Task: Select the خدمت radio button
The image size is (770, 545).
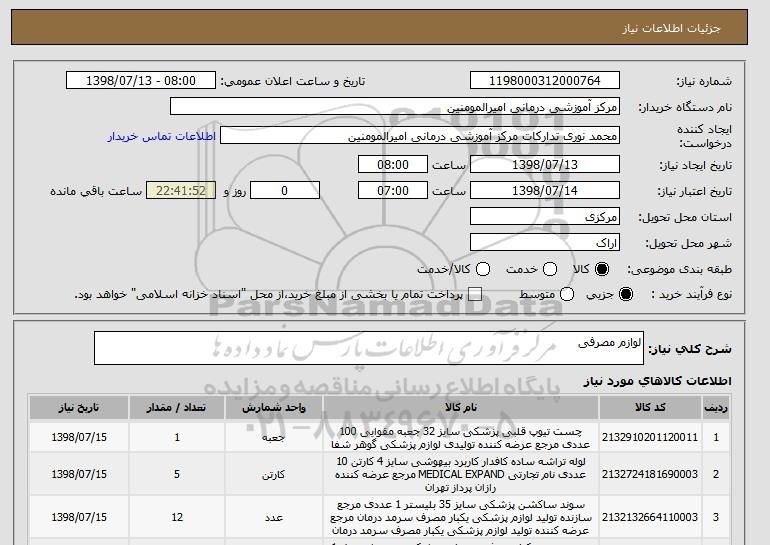Action: [x=550, y=269]
